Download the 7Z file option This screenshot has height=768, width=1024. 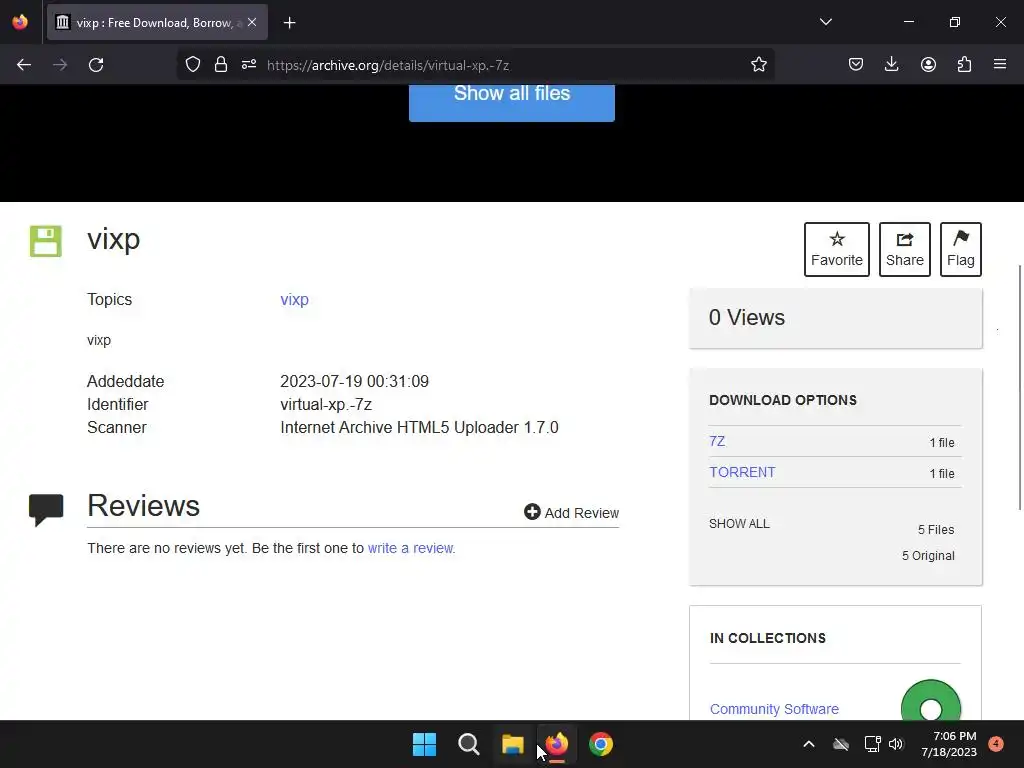pos(717,441)
